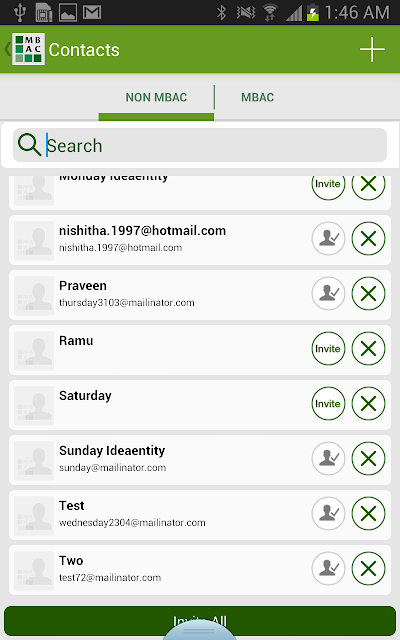
Task: Click invited status icon beside Test contact
Action: (328, 513)
